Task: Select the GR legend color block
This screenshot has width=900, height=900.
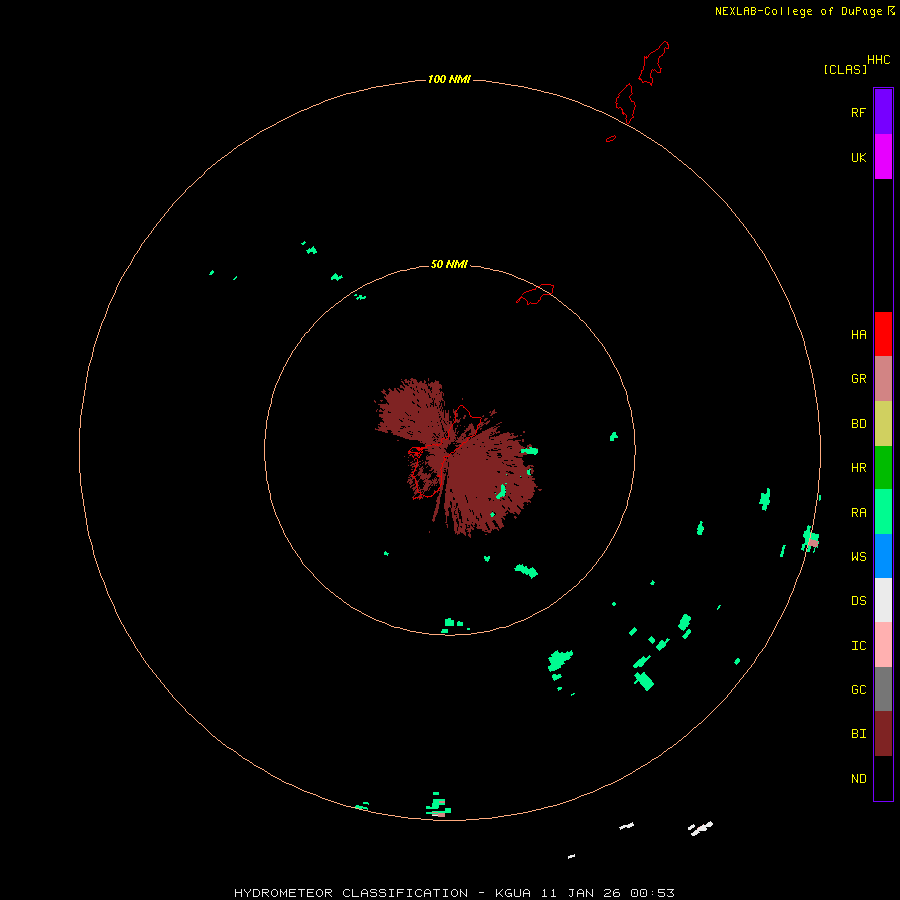Action: [883, 379]
